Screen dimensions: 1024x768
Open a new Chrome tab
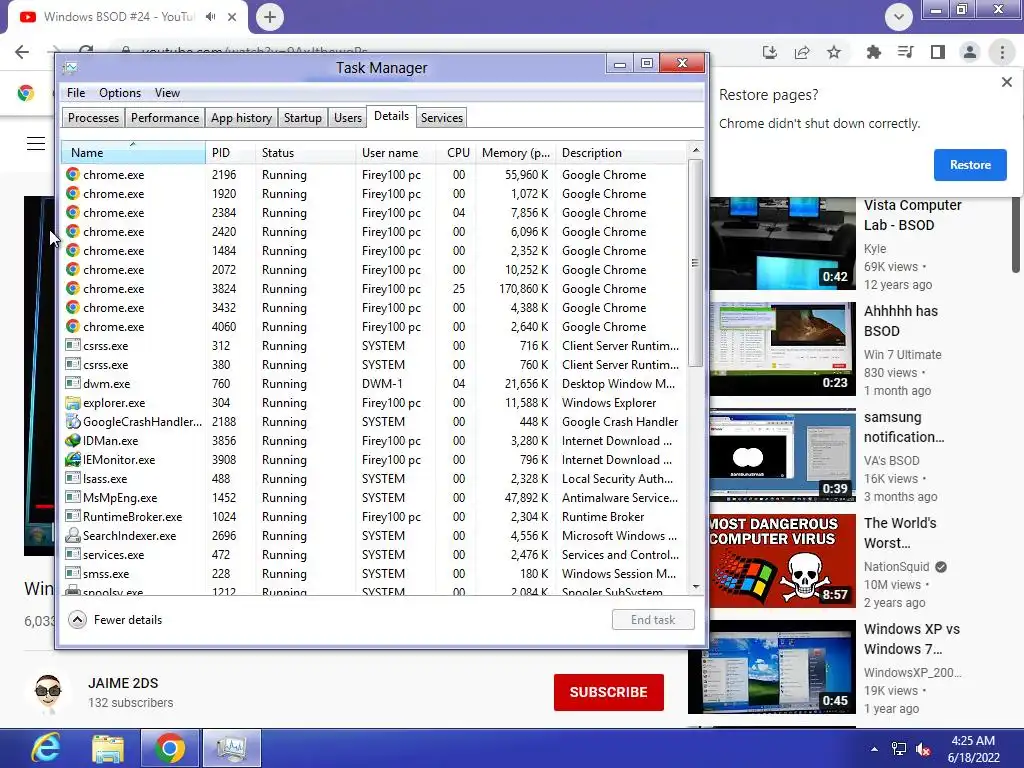tap(270, 17)
